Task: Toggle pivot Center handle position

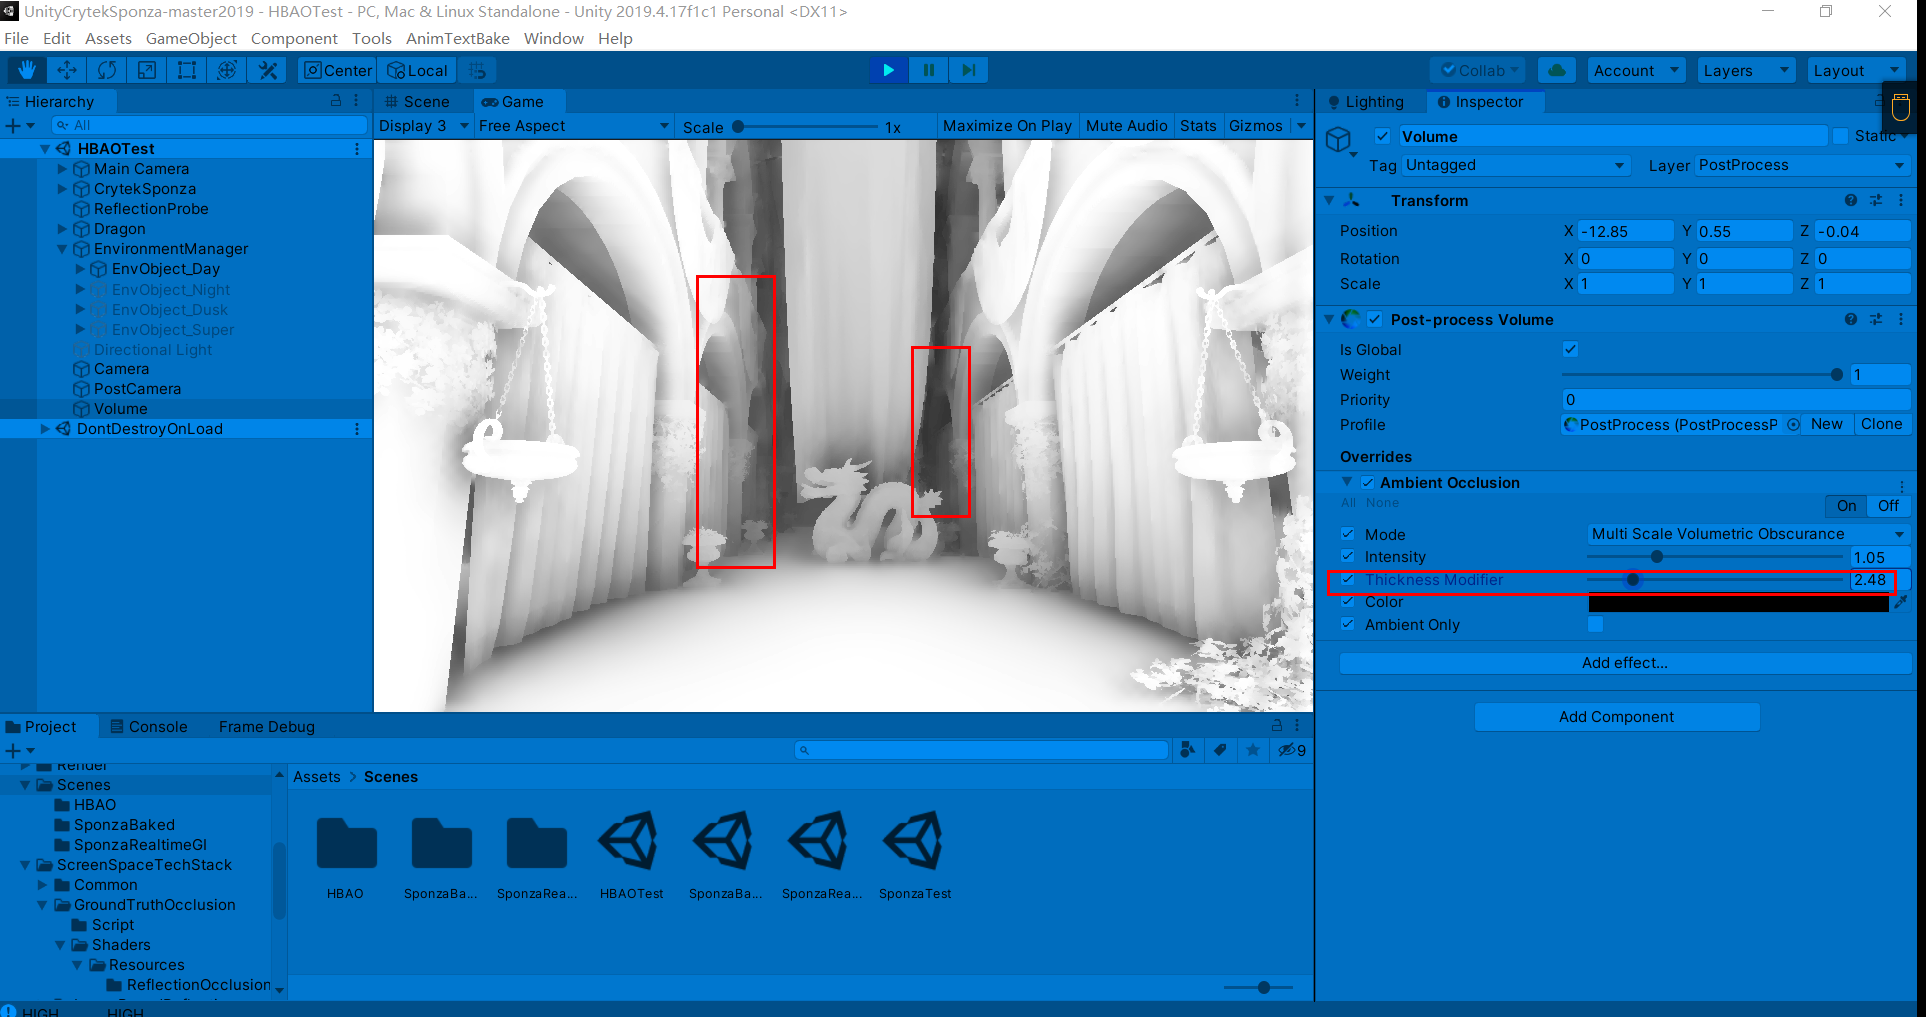Action: 337,70
